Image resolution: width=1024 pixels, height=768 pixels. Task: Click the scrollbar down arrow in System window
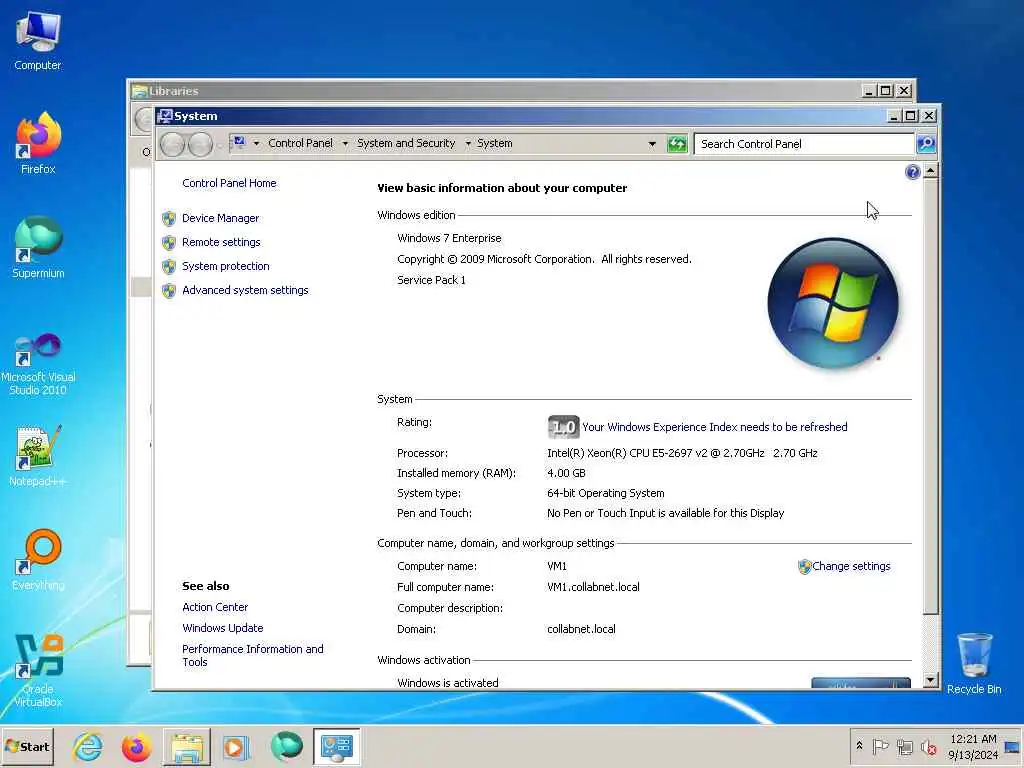pyautogui.click(x=931, y=680)
